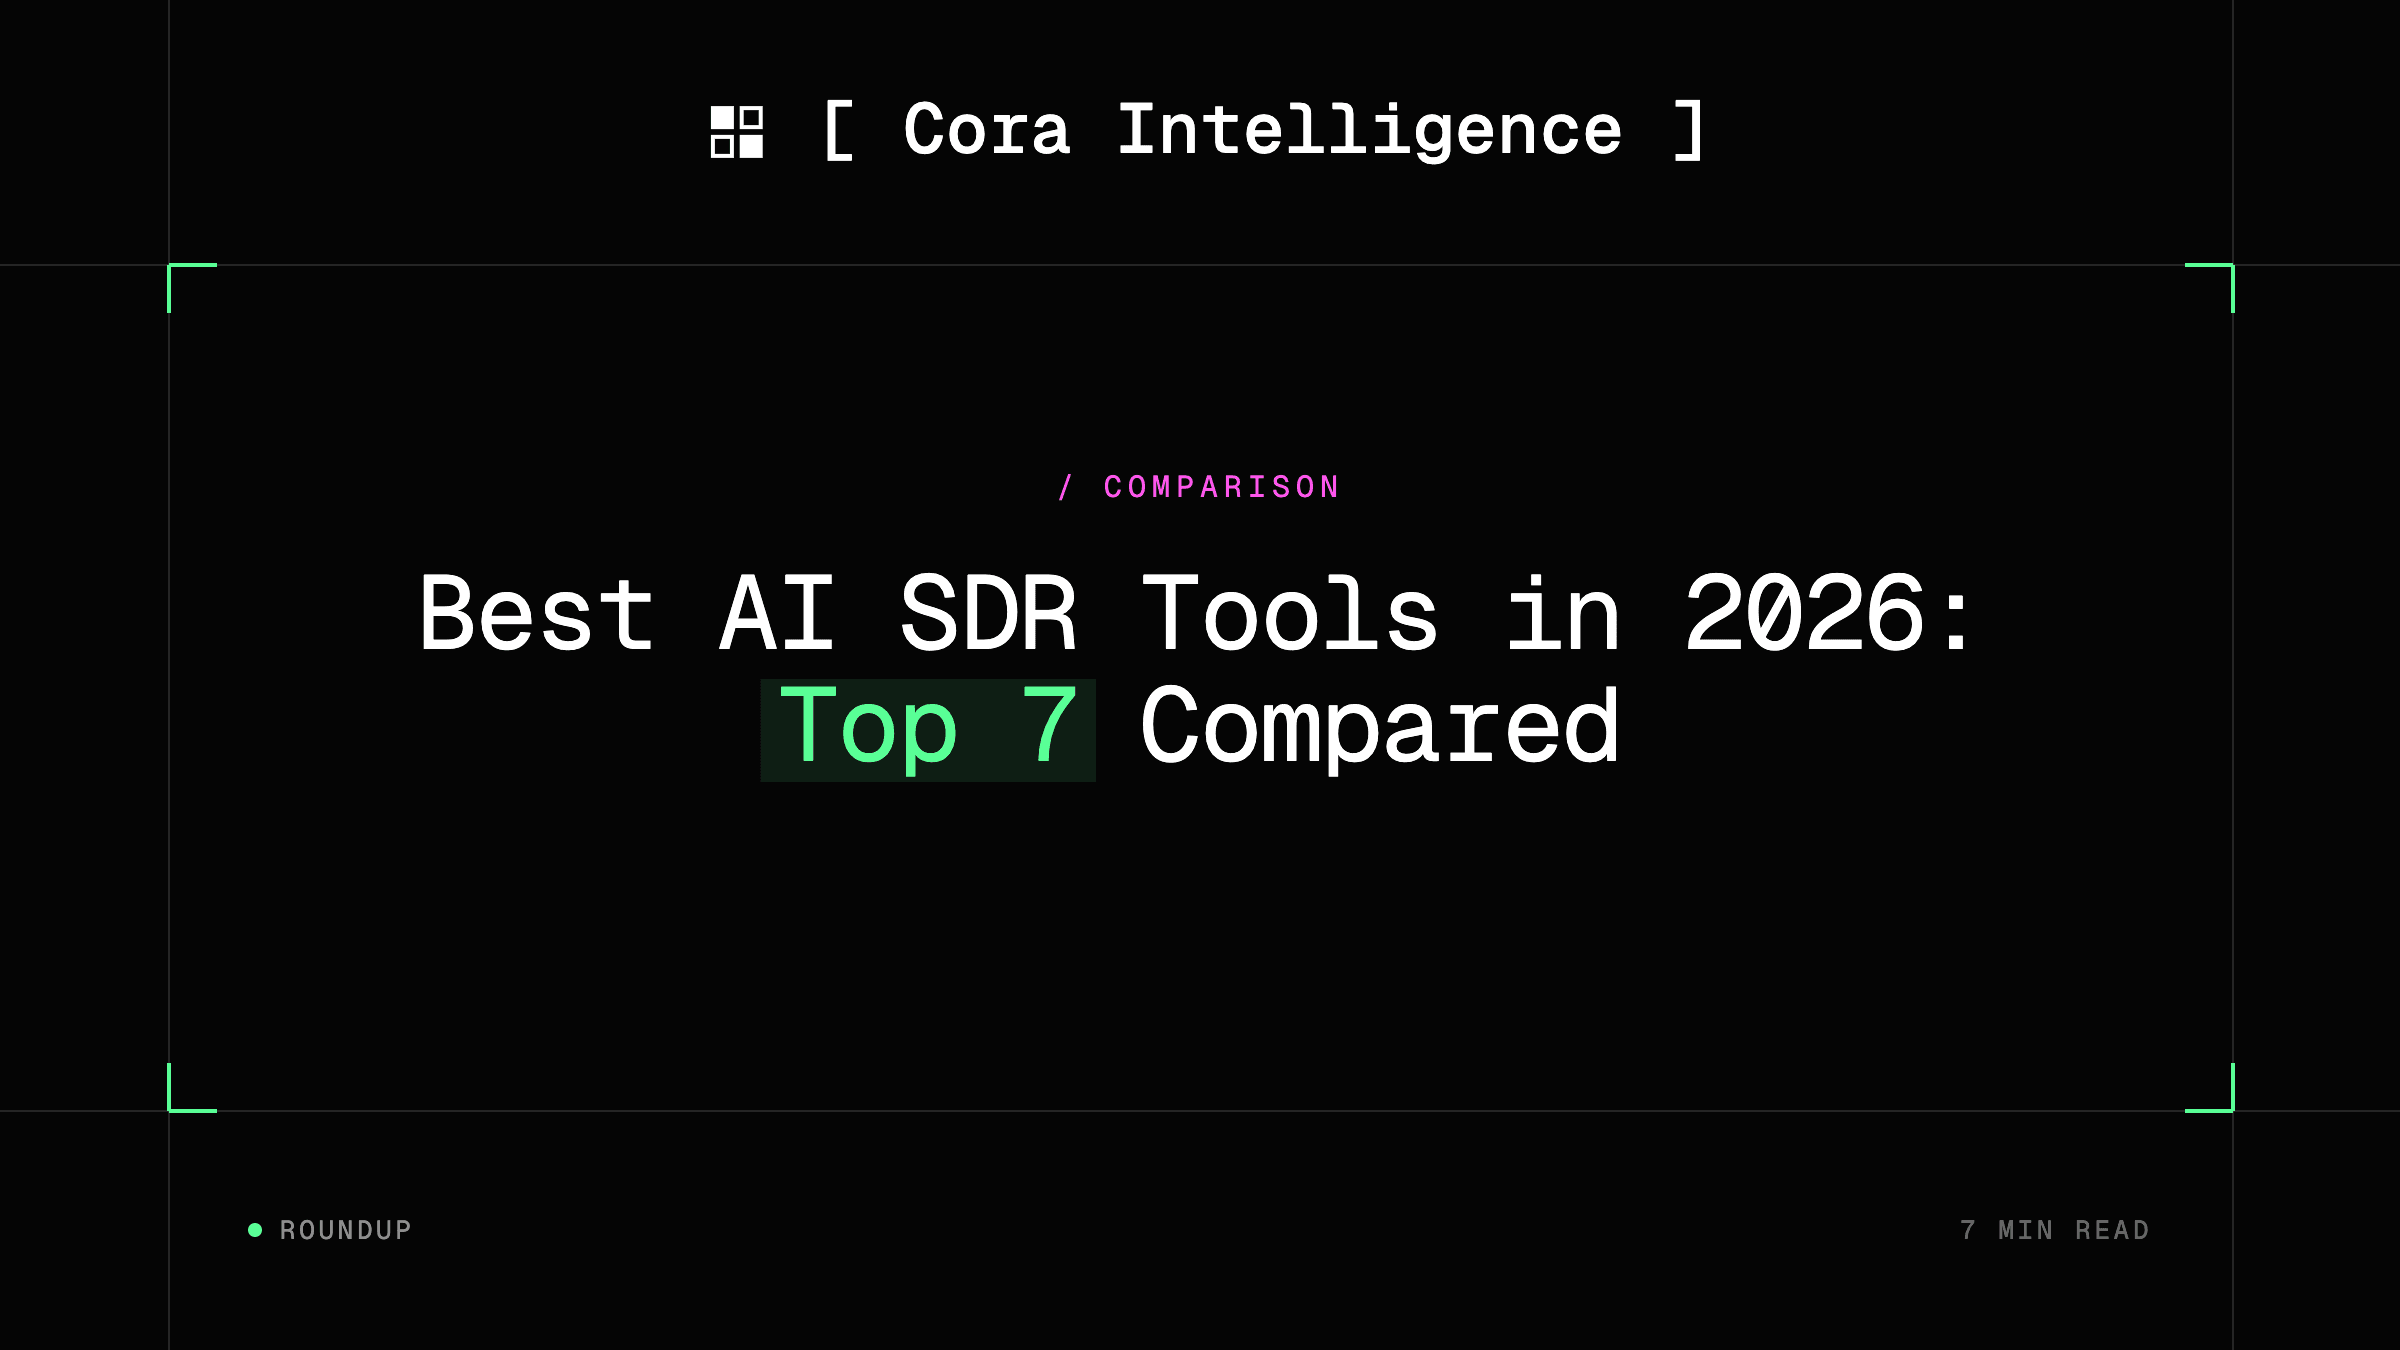Click the headline 'Best AI SDR Tools in 2026:'
Screen dimensions: 2400x1350
tap(1196, 613)
